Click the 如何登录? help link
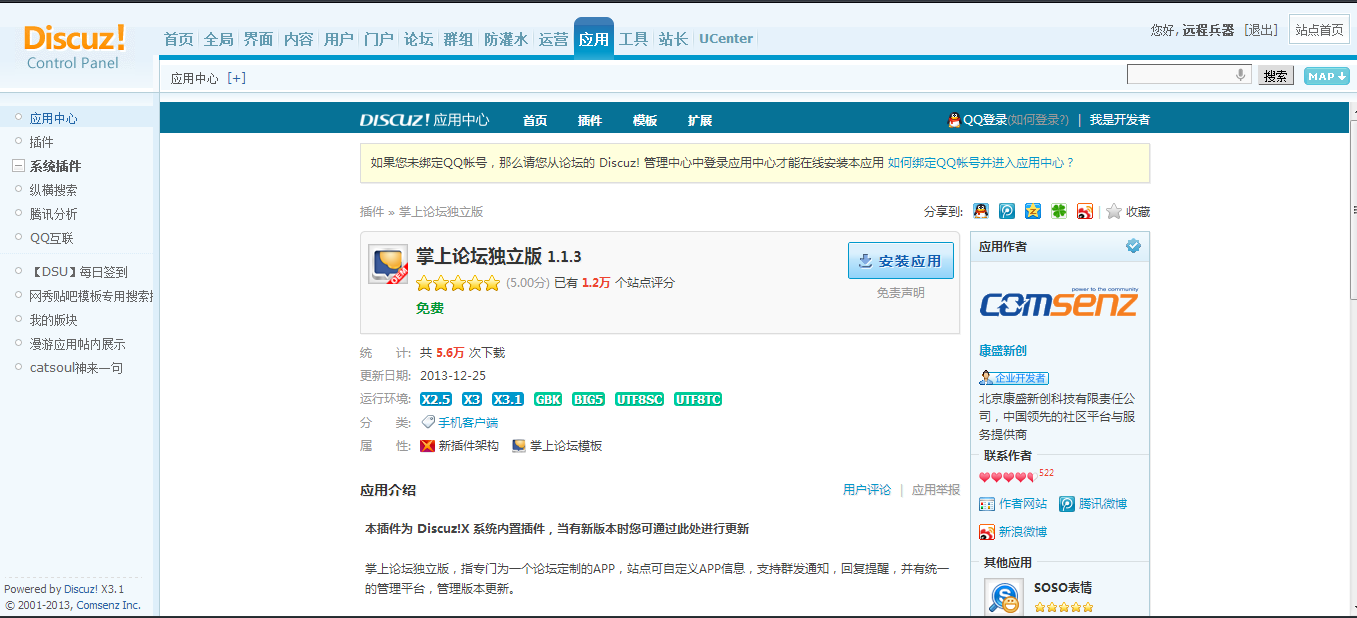Screen dimensions: 1357x618 tap(1039, 120)
